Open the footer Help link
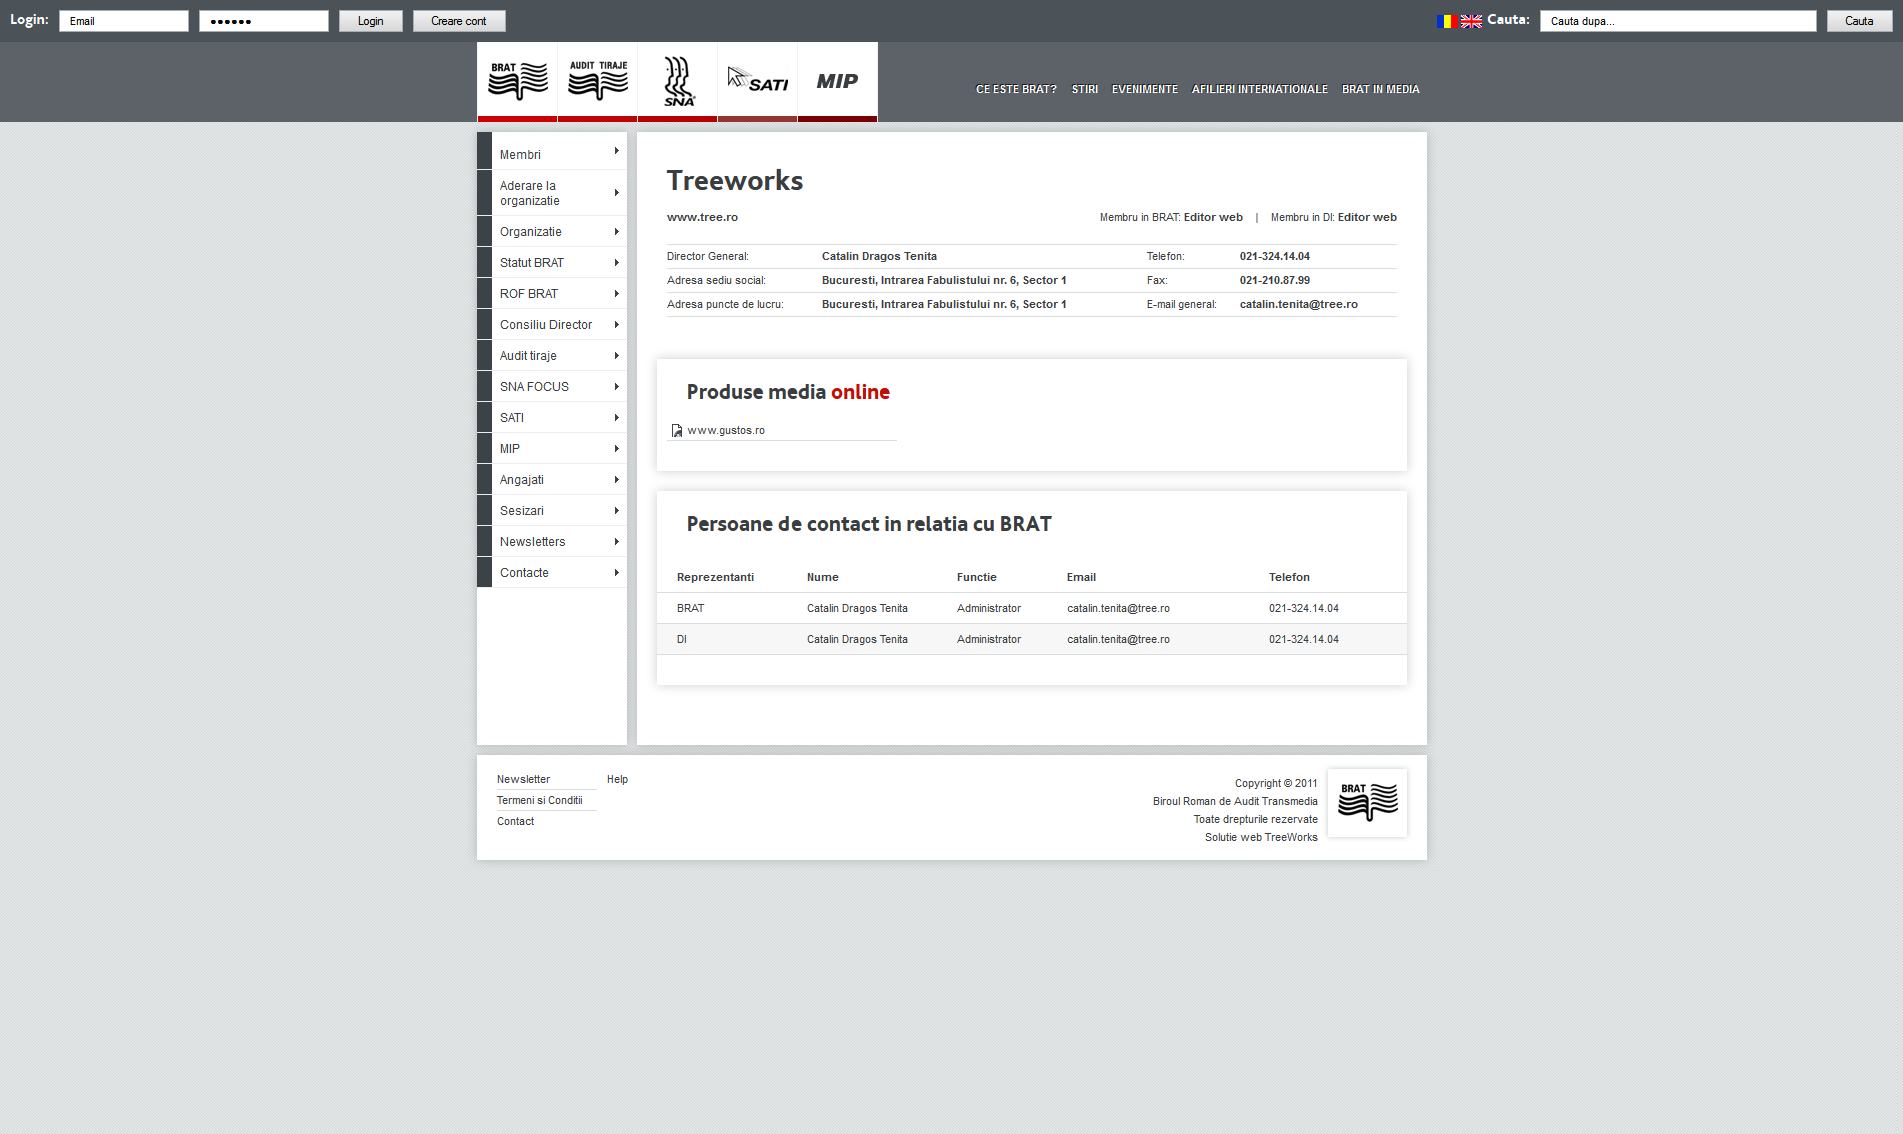The image size is (1903, 1134). tap(617, 779)
